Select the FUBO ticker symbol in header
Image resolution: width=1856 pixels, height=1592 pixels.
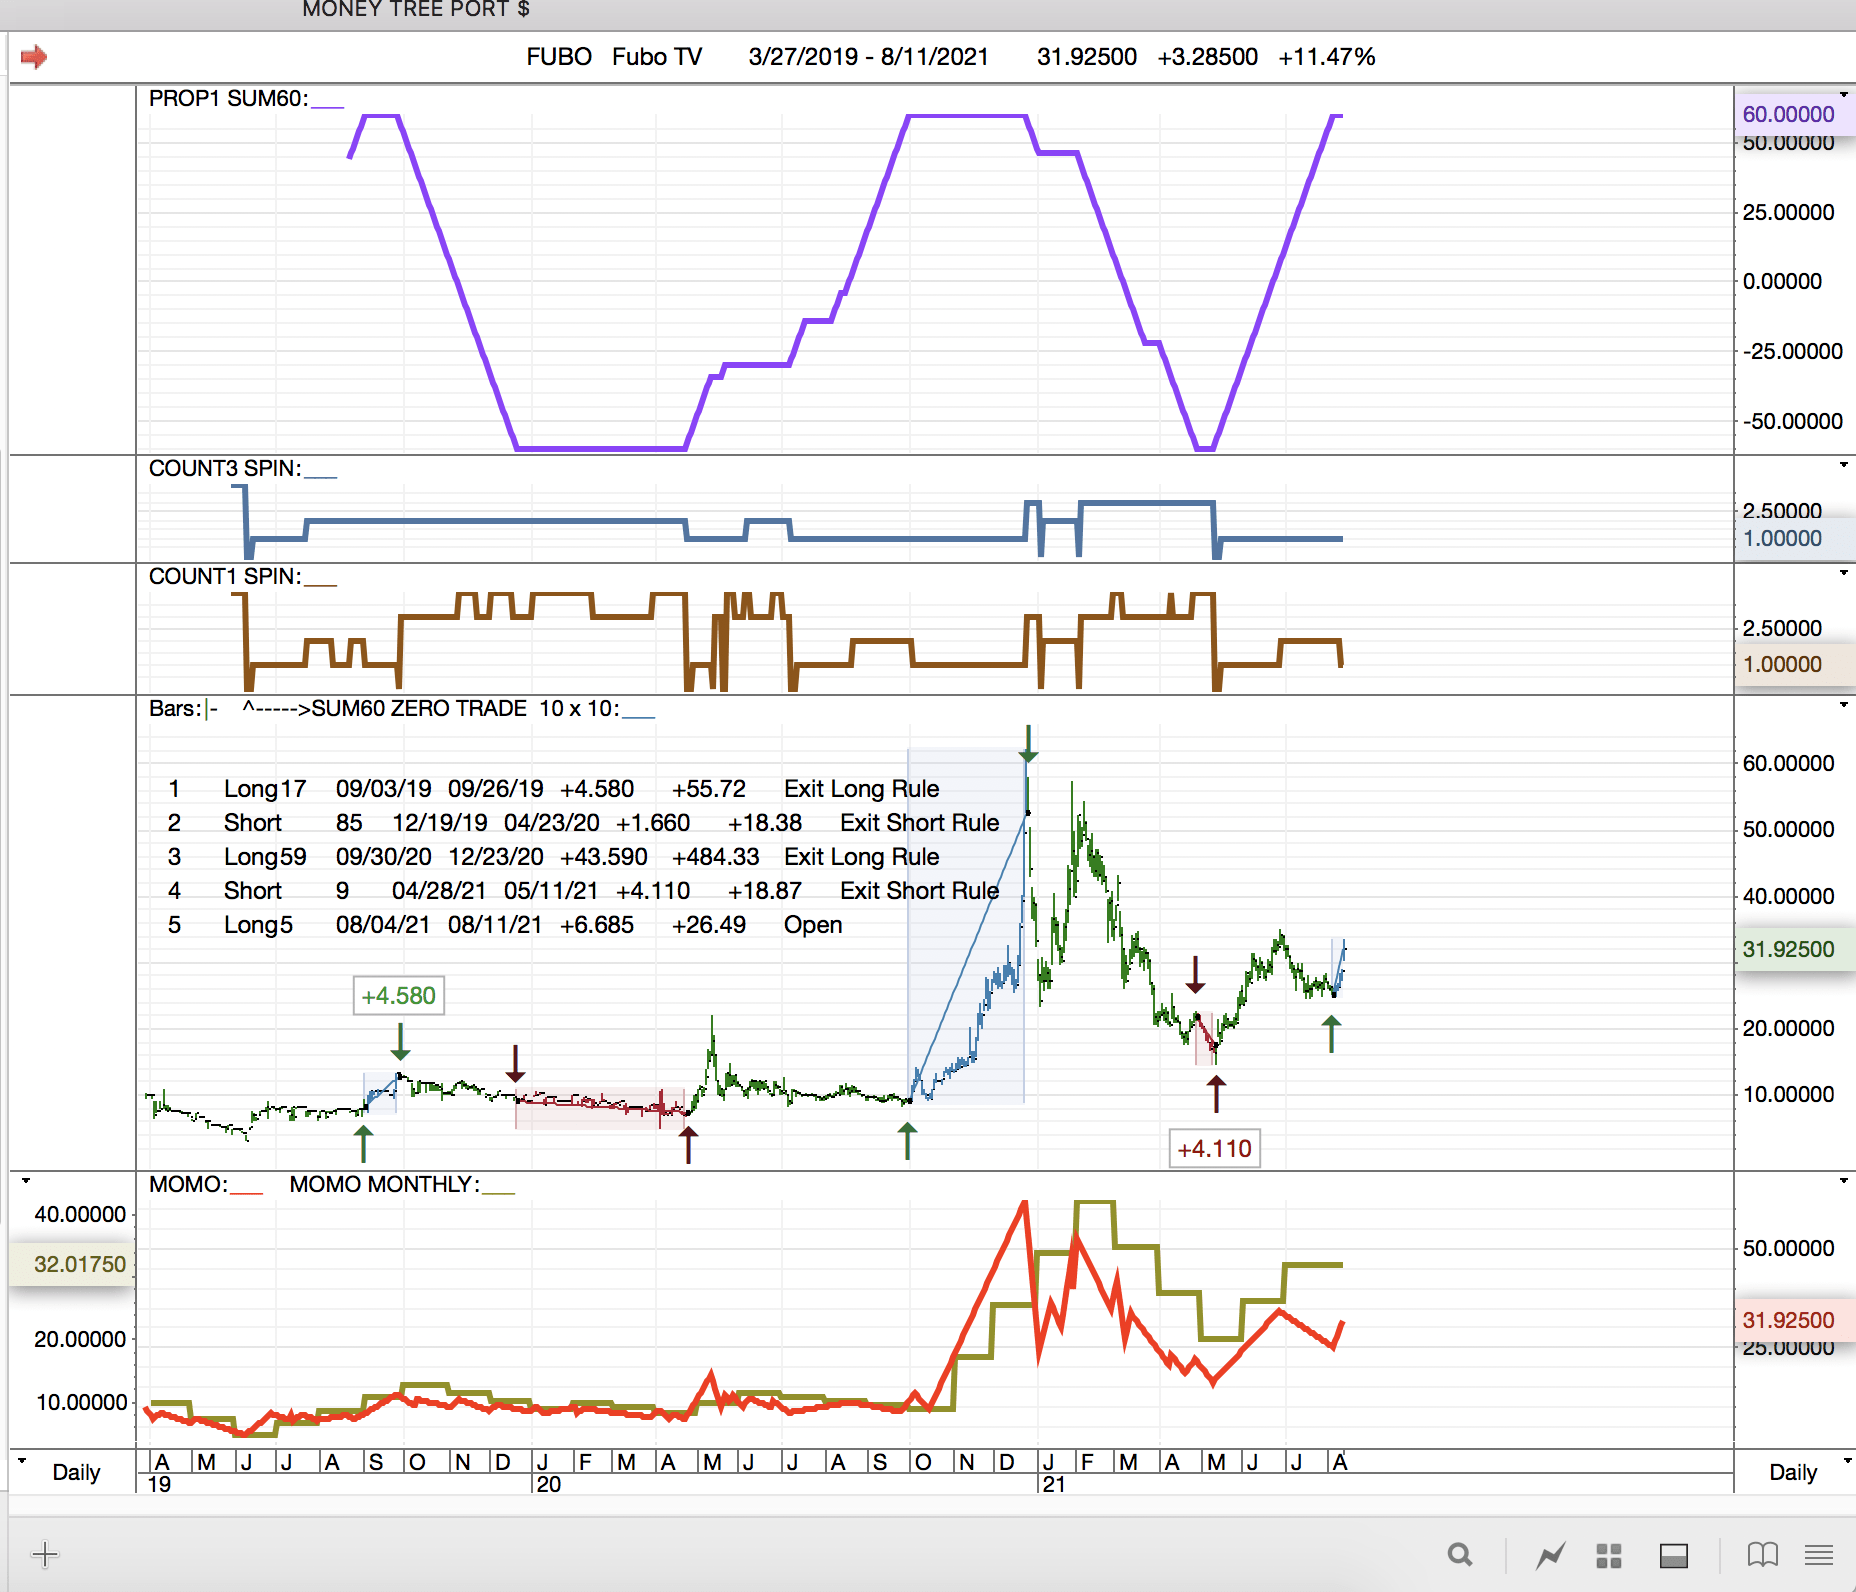tap(559, 57)
